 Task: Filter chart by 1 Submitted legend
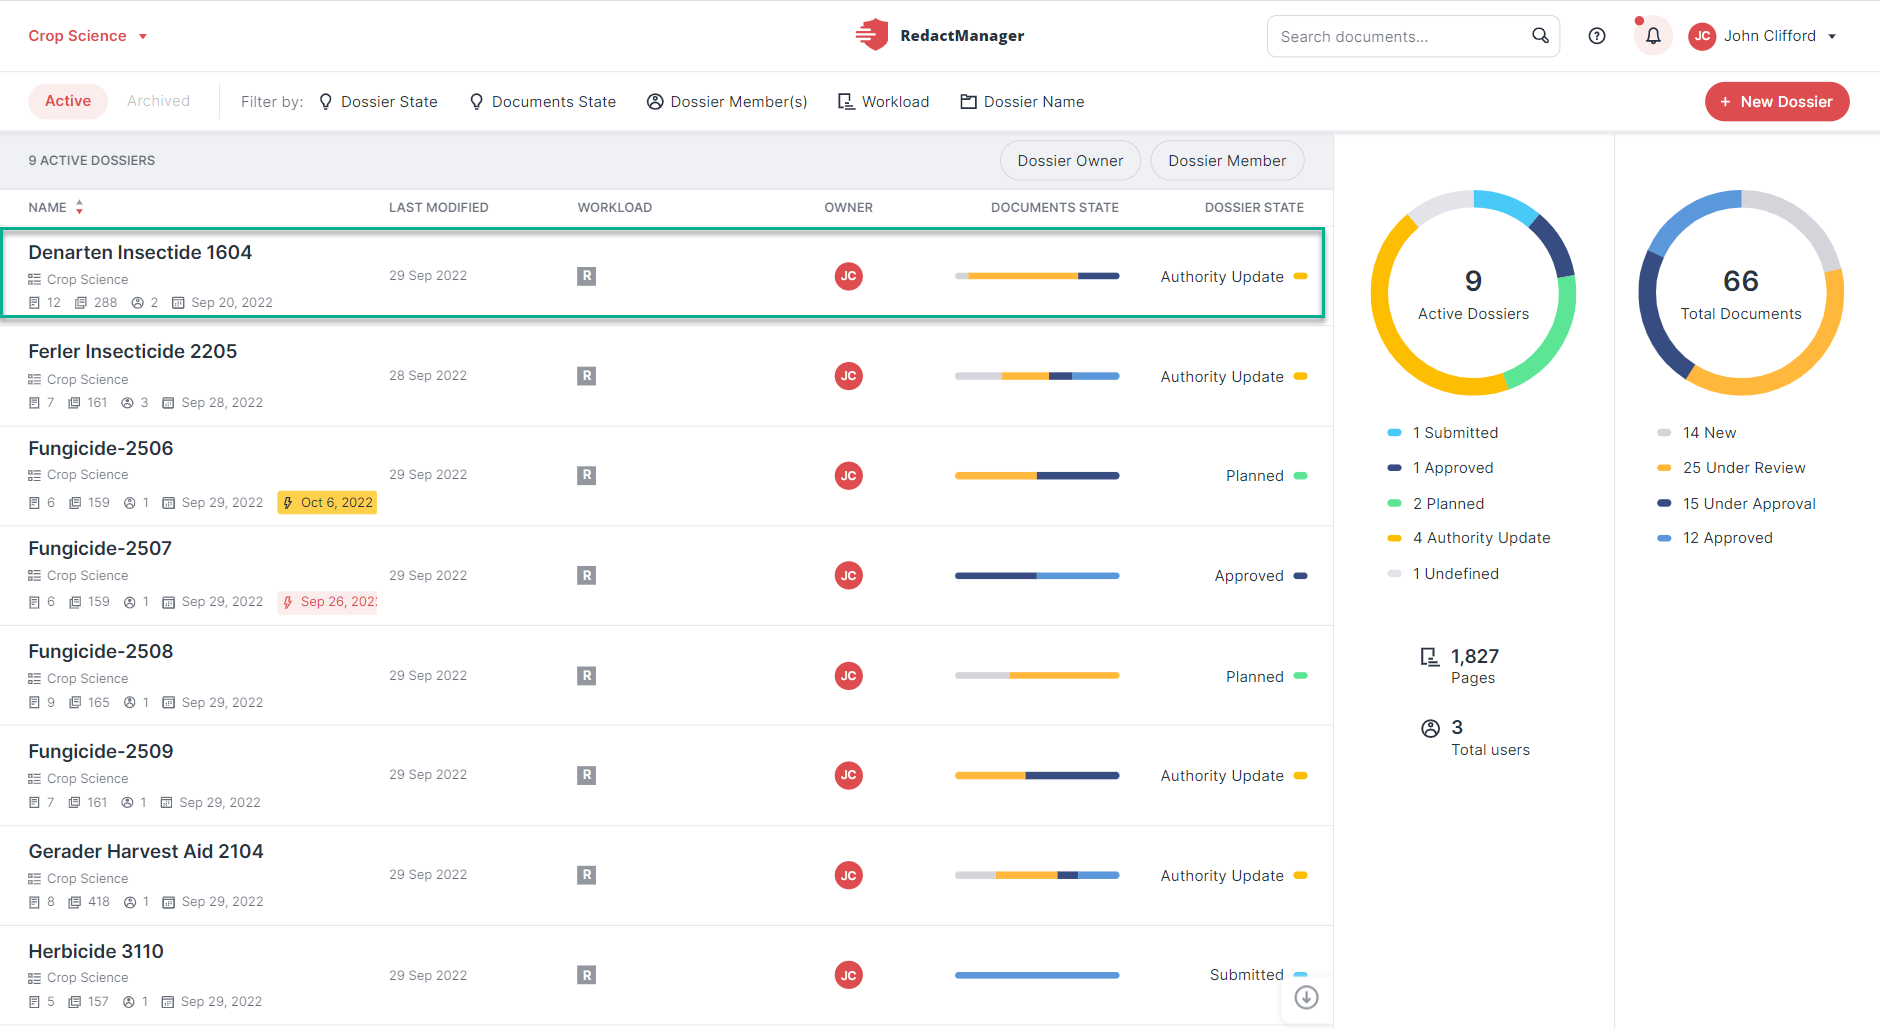point(1443,433)
